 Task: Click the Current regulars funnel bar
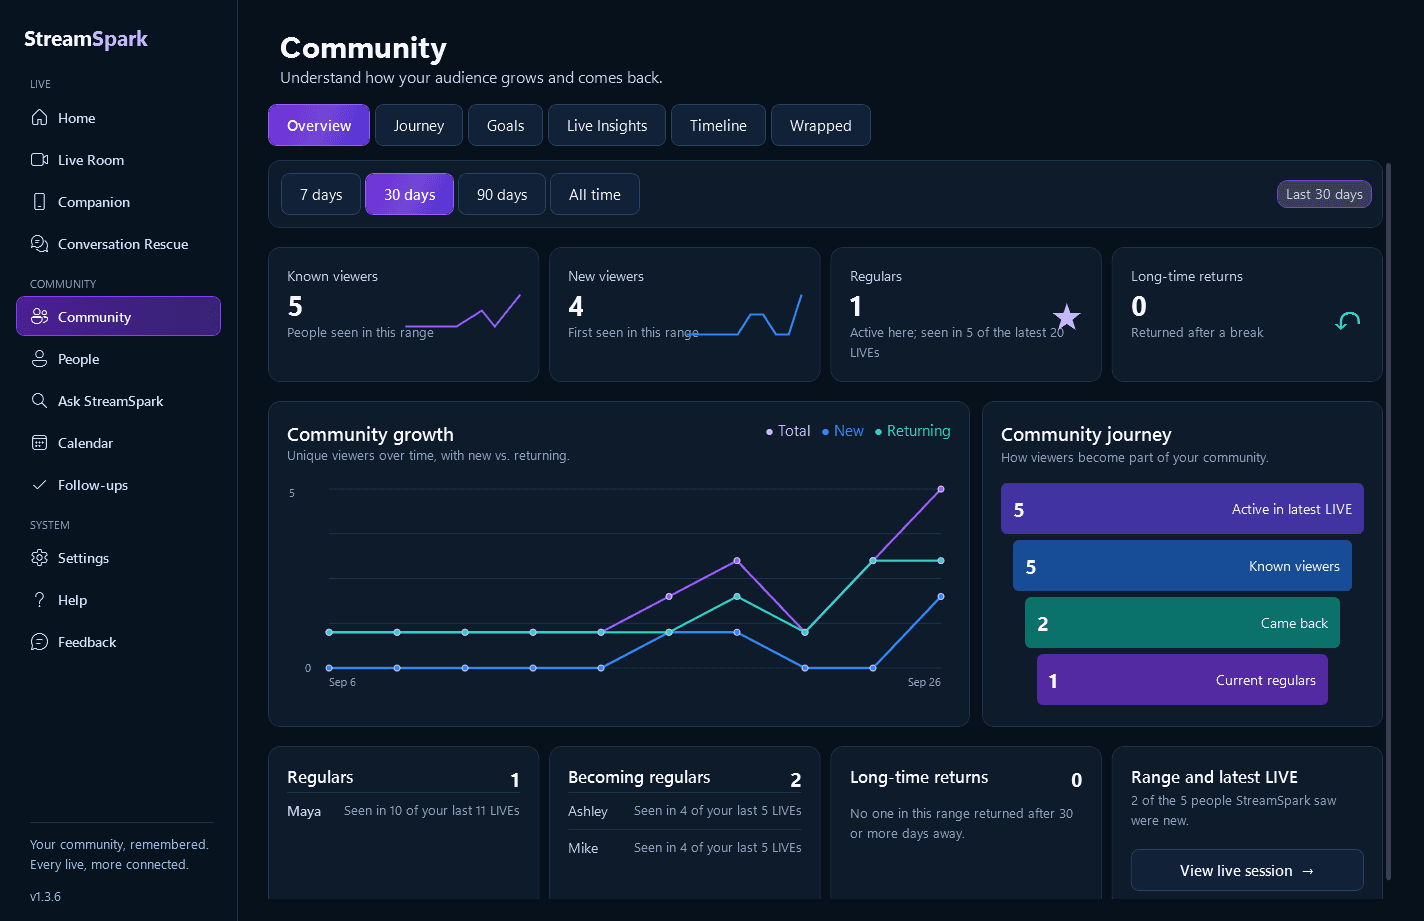coord(1182,680)
